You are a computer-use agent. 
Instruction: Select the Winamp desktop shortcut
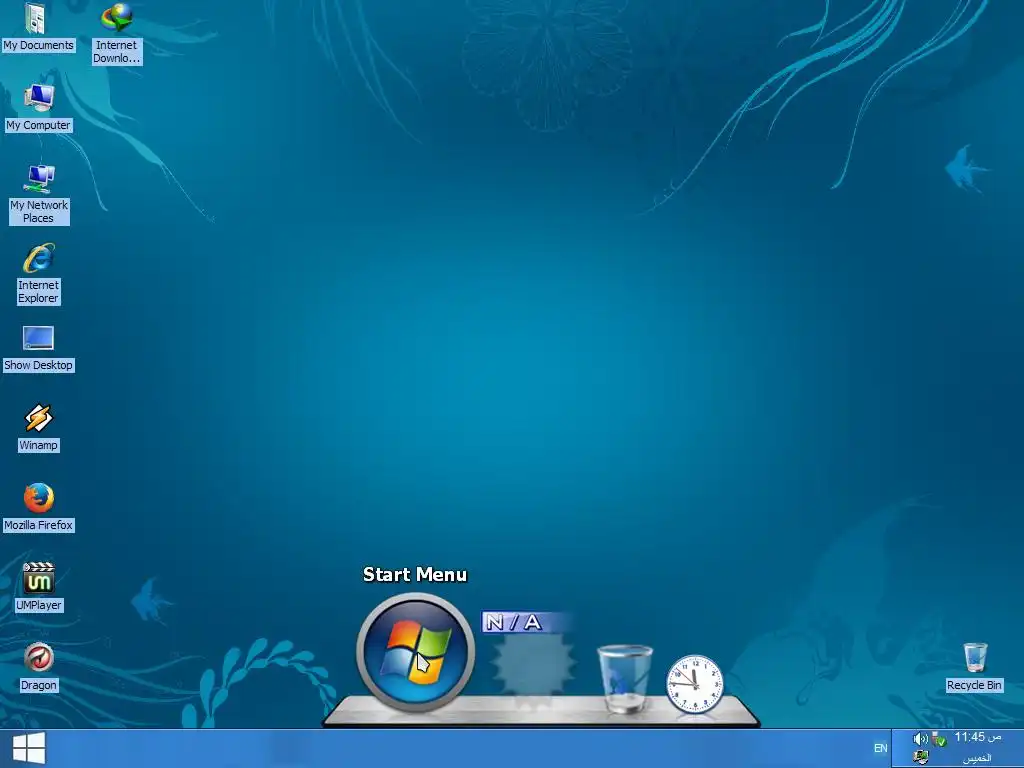38,428
